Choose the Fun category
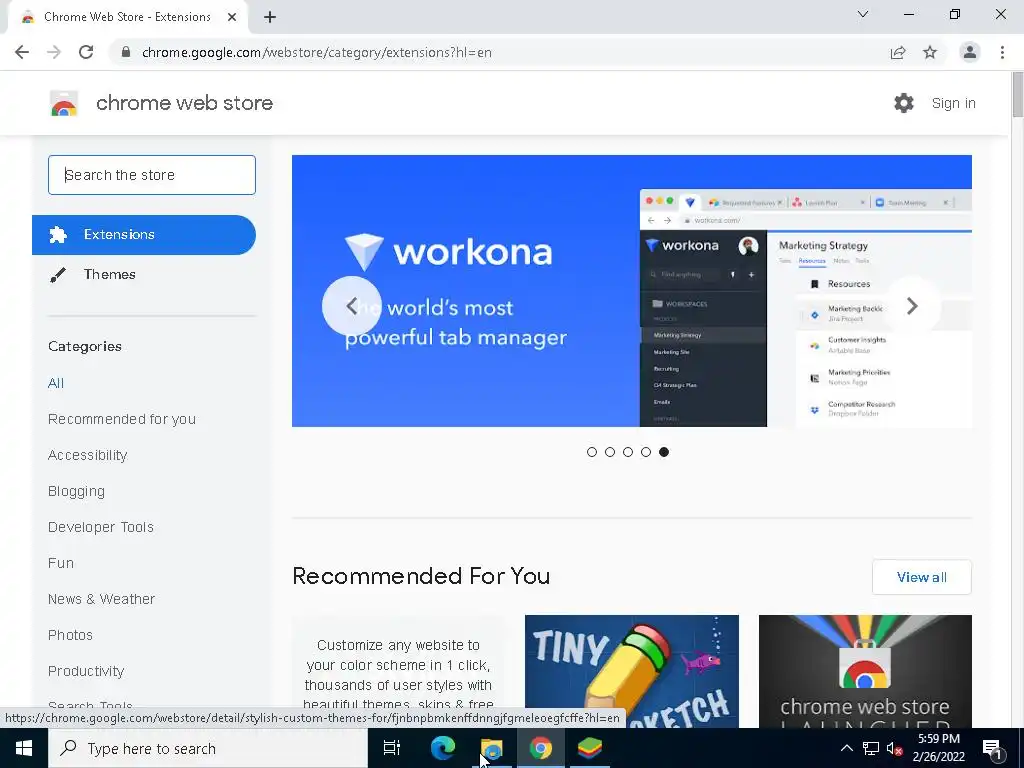1024x768 pixels. [61, 563]
